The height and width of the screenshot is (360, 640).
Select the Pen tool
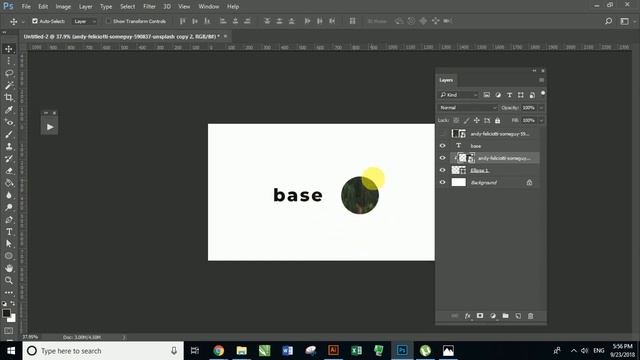[9, 220]
